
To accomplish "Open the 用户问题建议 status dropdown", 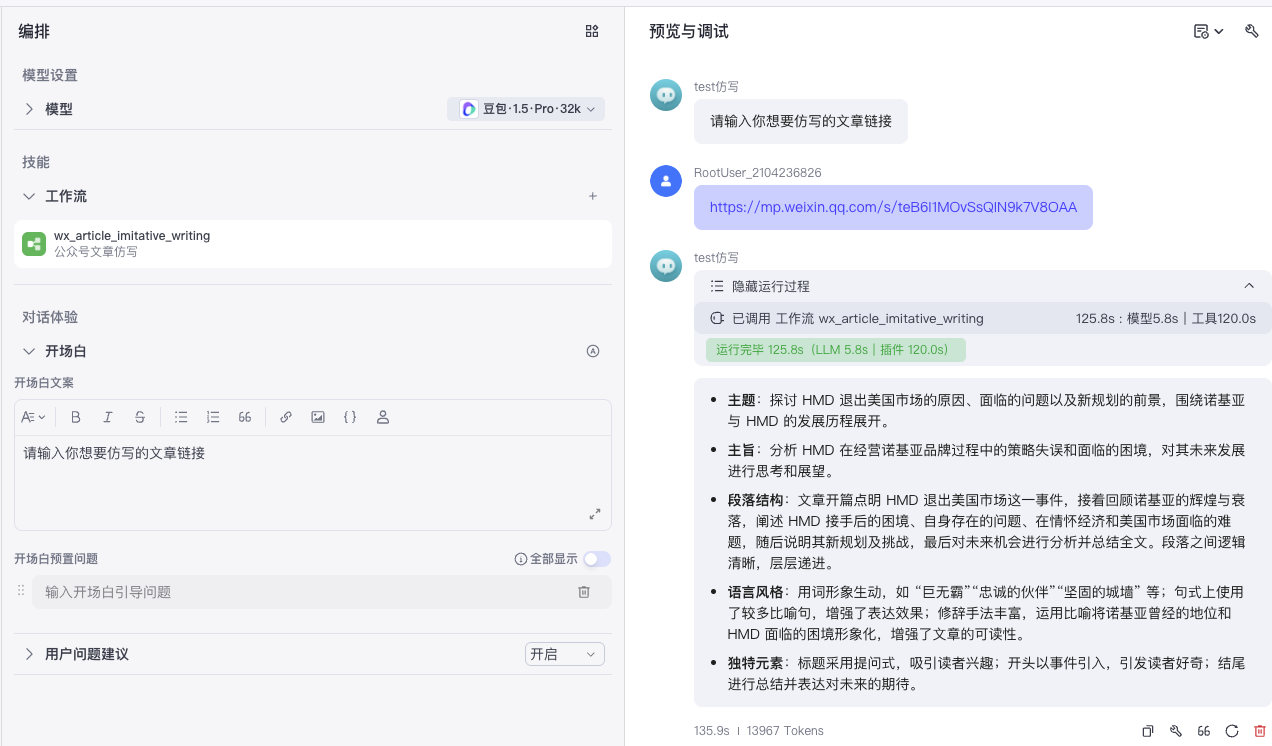I will [564, 653].
